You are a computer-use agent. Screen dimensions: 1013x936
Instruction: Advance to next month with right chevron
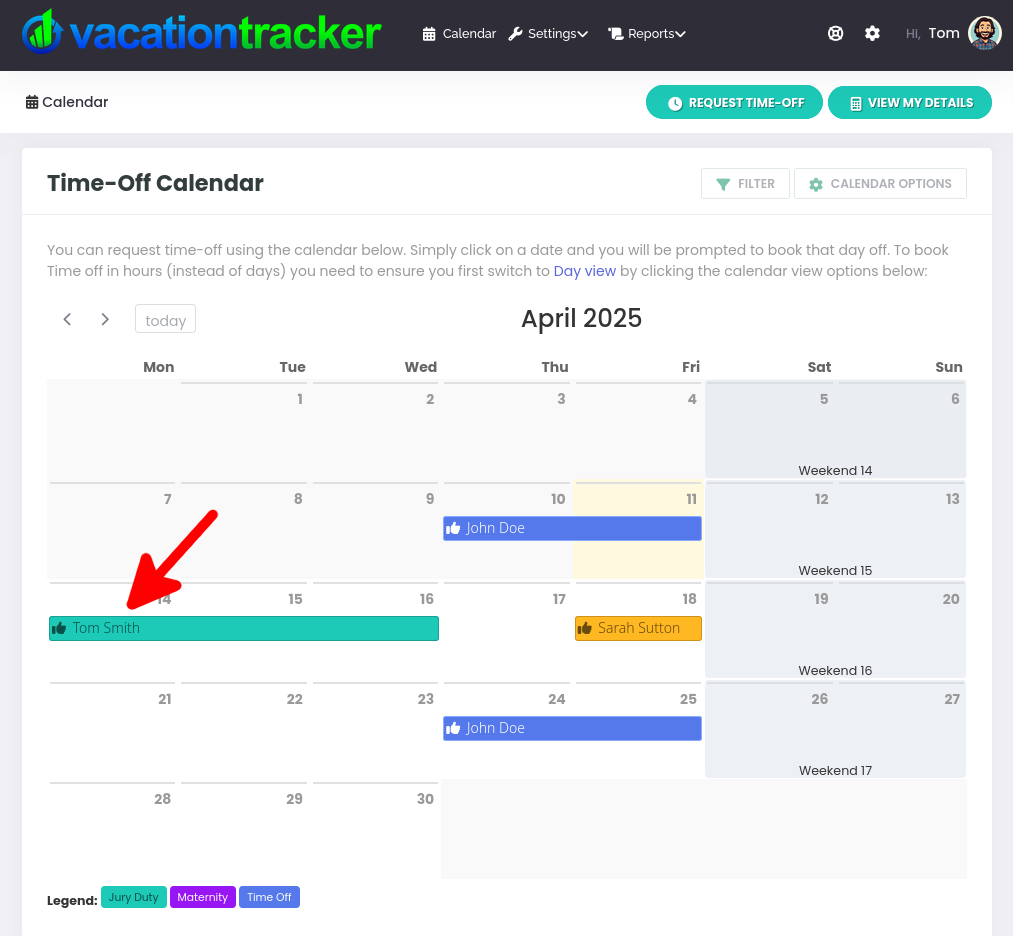105,319
